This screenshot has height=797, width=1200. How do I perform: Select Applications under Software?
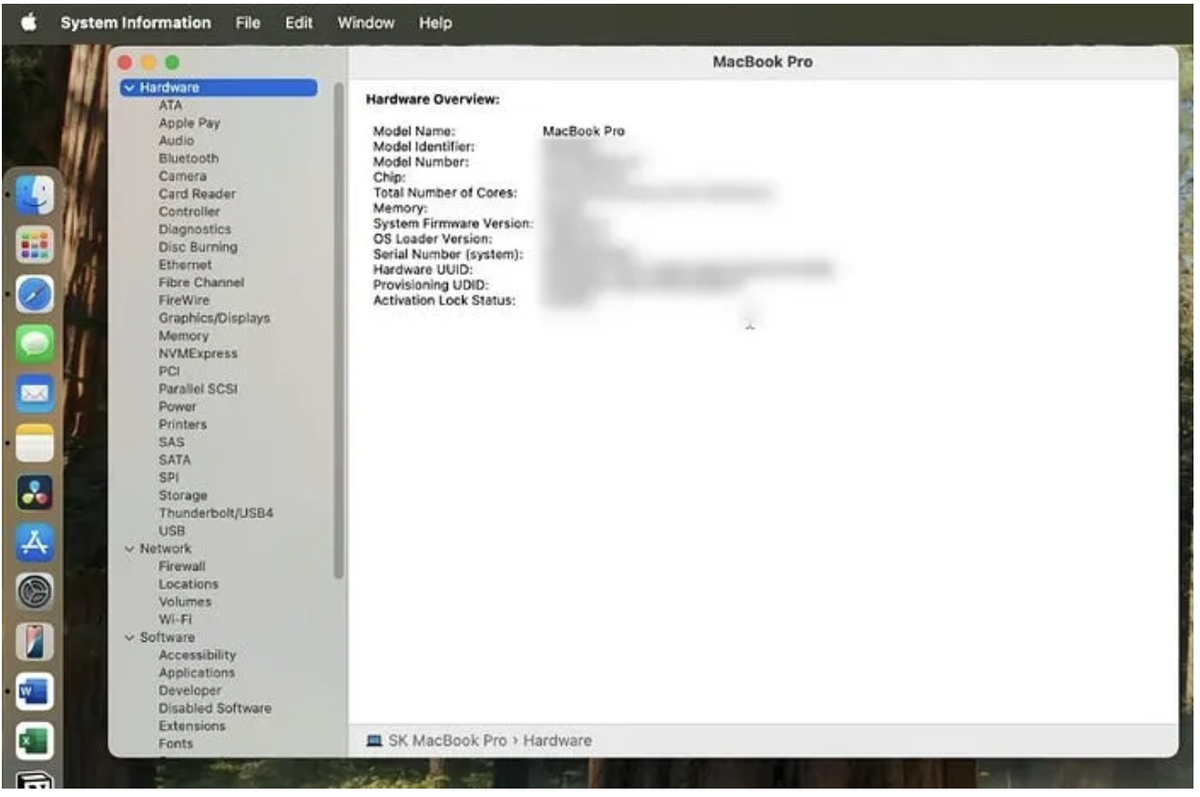pos(196,673)
